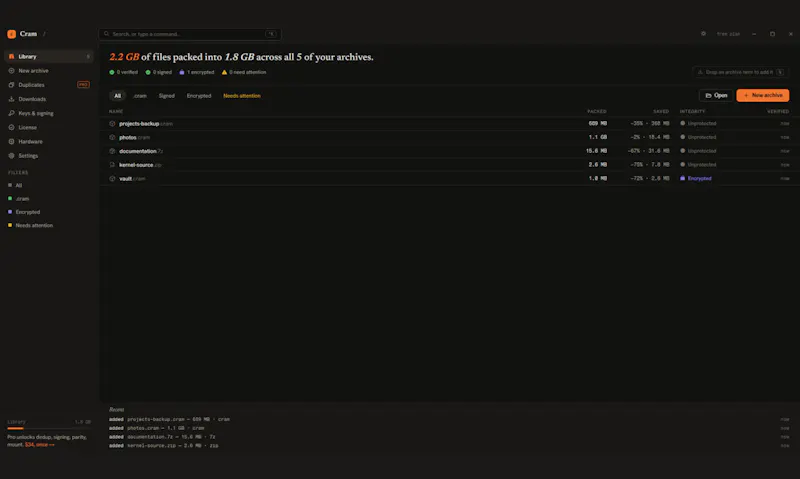Image resolution: width=800 pixels, height=479 pixels.
Task: Click the Encrypted label on vault row
Action: [699, 179]
